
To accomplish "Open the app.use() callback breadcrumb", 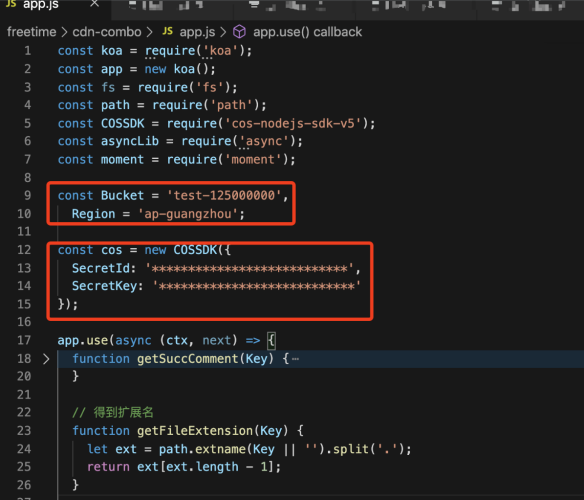I will 307,32.
